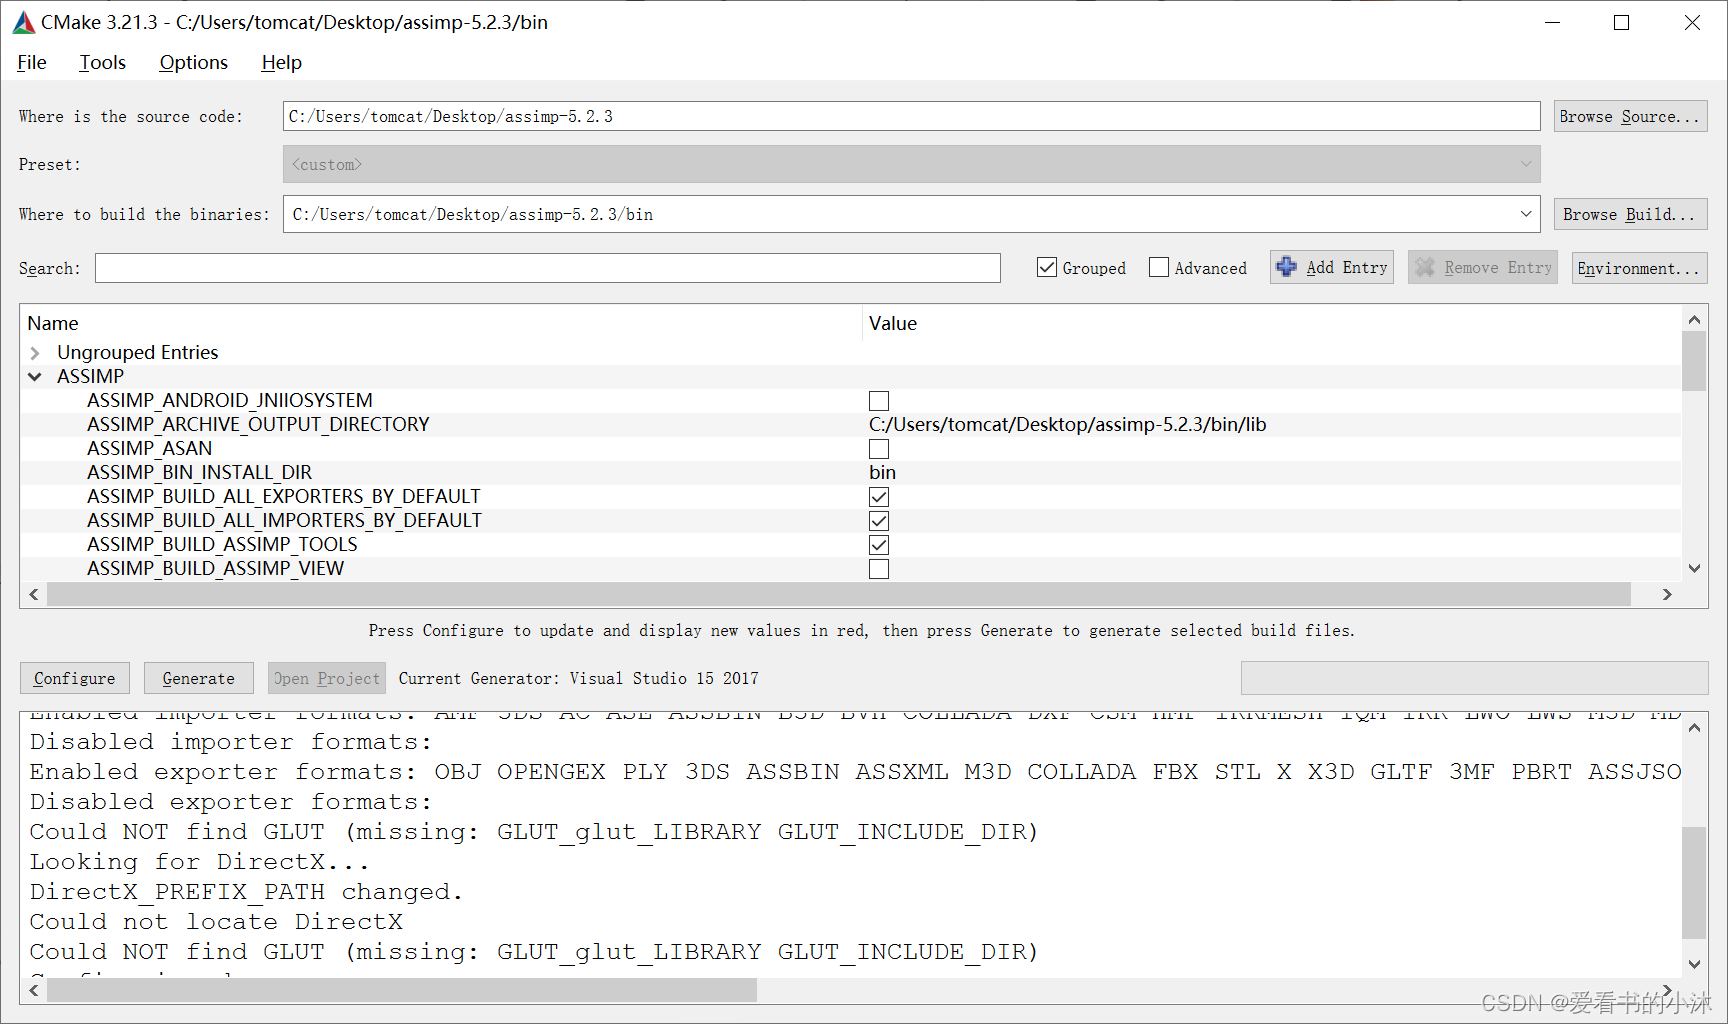Image resolution: width=1728 pixels, height=1024 pixels.
Task: Click the Configure button
Action: [x=74, y=677]
